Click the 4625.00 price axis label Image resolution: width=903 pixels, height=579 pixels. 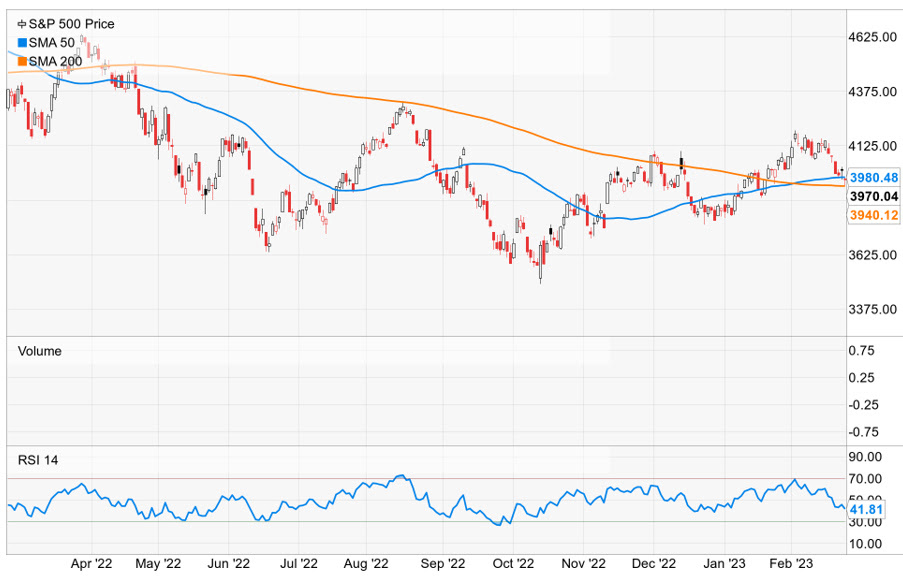[x=872, y=37]
